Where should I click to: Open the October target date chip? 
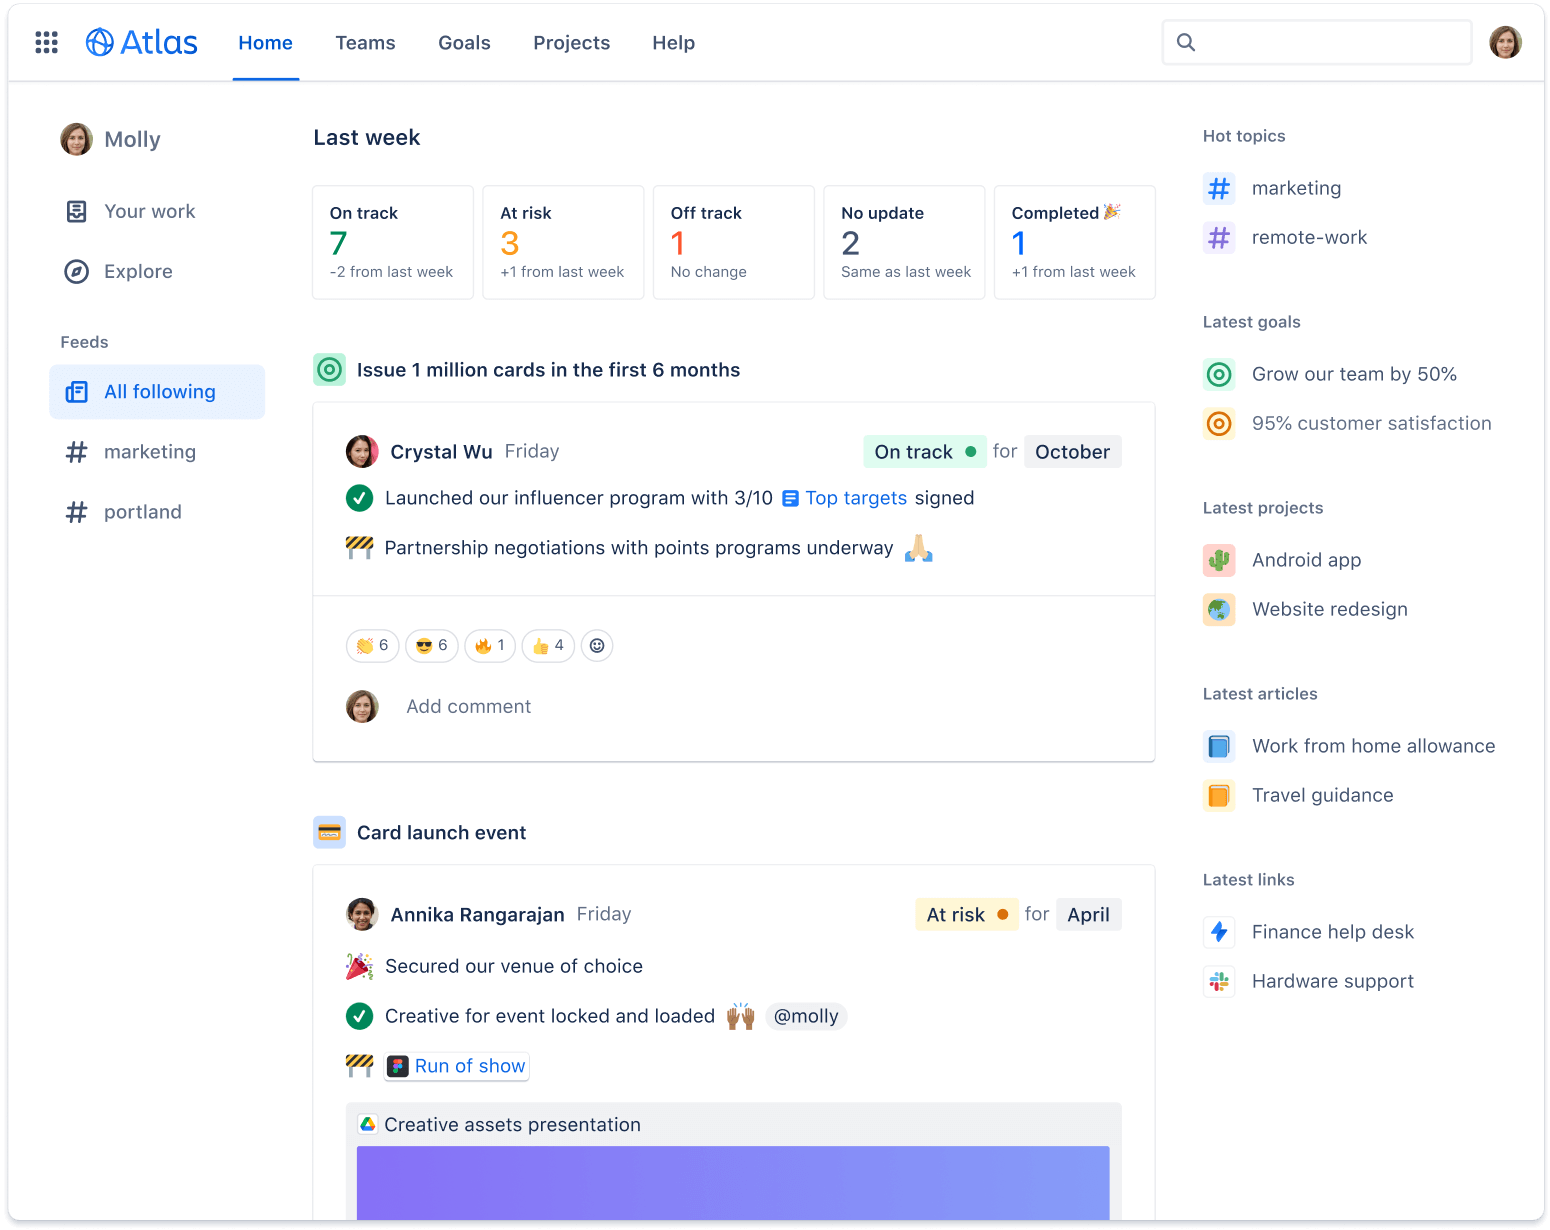(x=1072, y=452)
